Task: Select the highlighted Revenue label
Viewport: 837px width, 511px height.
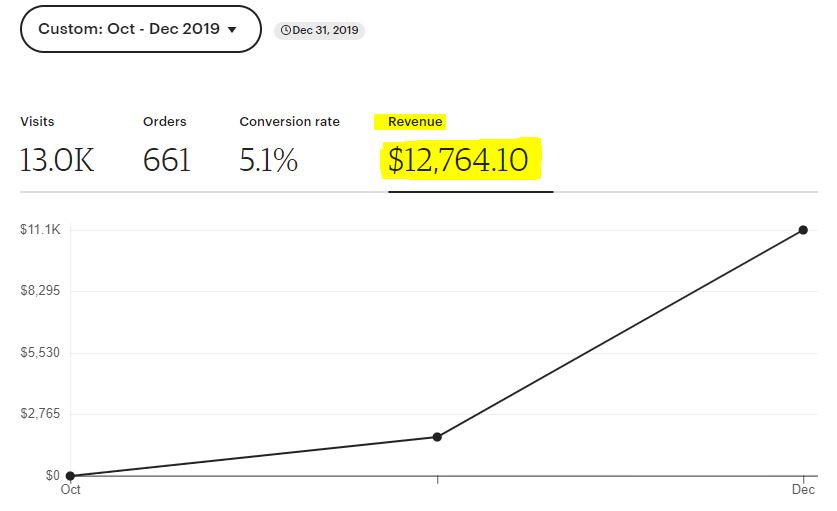Action: point(414,121)
